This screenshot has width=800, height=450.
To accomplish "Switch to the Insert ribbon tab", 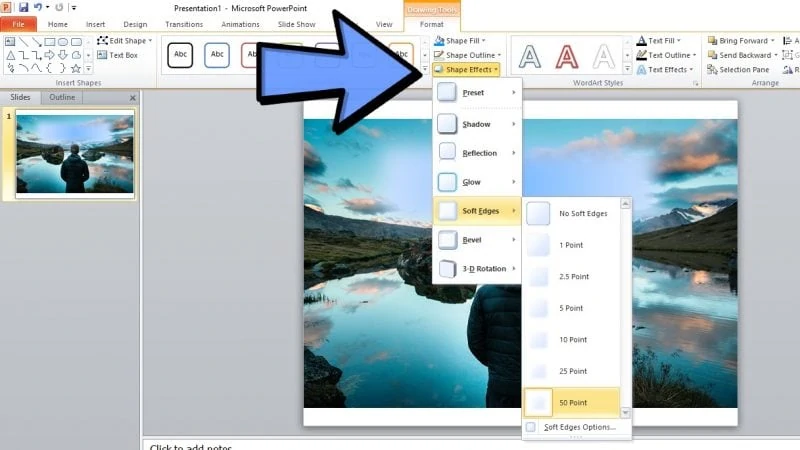I will 95,24.
